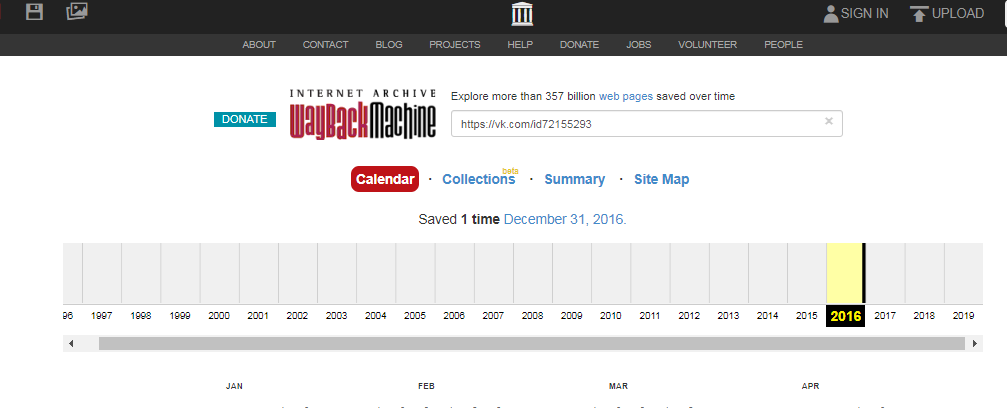Select year 2013 on the timeline
The height and width of the screenshot is (408, 1007).
tap(728, 315)
